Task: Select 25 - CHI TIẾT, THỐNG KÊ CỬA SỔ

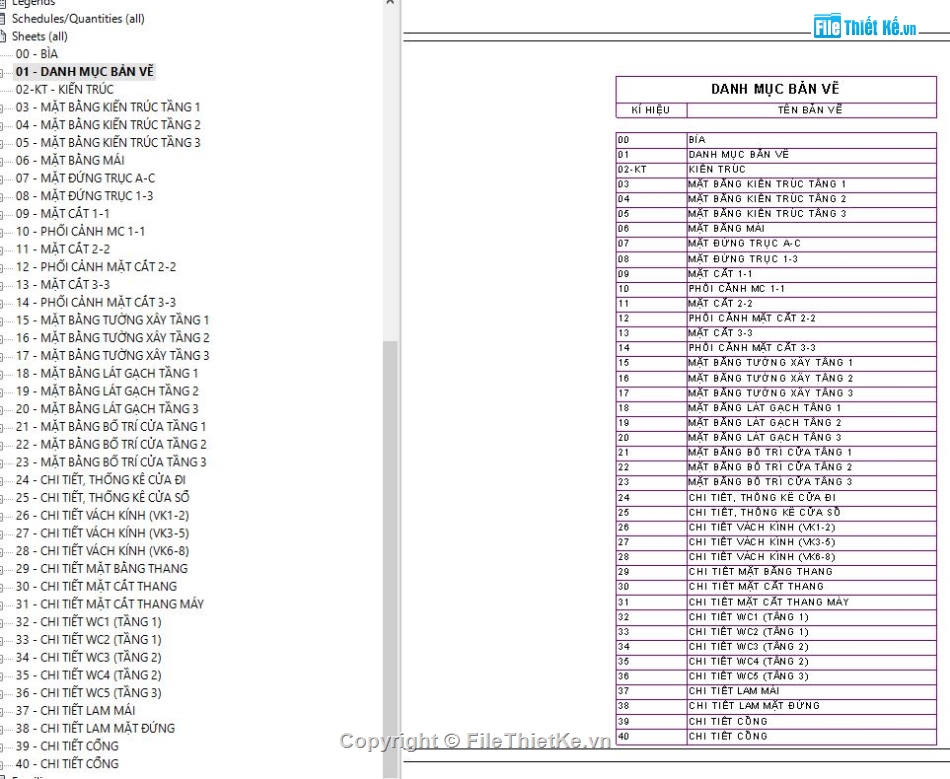Action: coord(102,497)
